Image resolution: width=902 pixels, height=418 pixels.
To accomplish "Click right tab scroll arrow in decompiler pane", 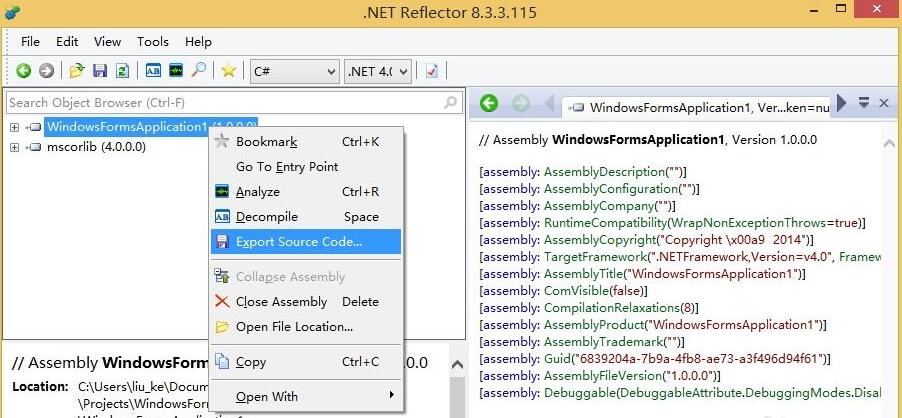I will 842,103.
